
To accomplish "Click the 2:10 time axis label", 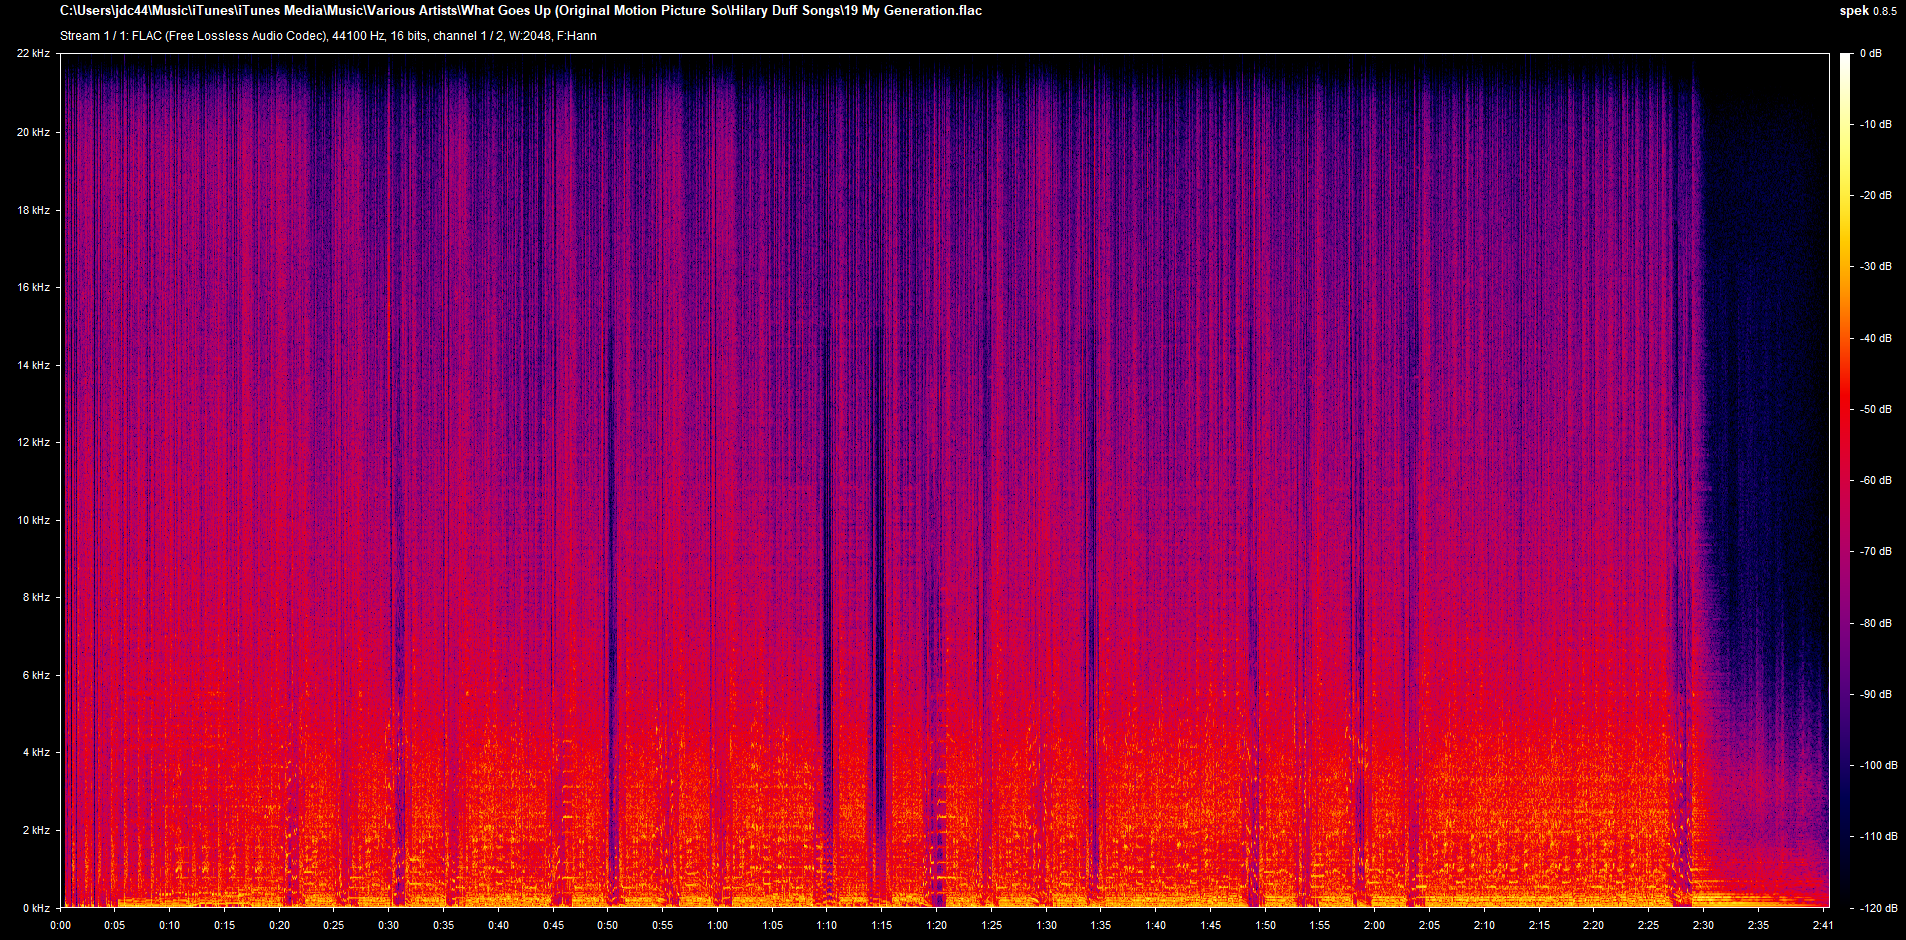I will [1484, 925].
